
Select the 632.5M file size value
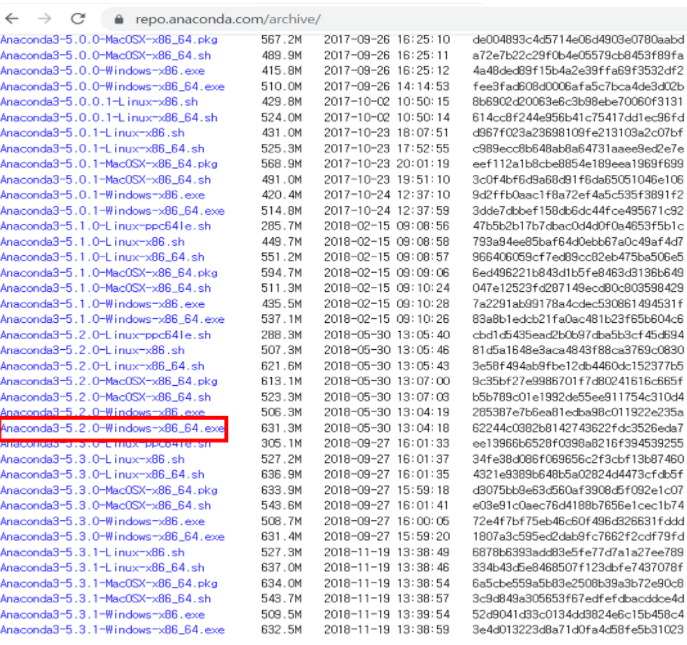click(281, 631)
